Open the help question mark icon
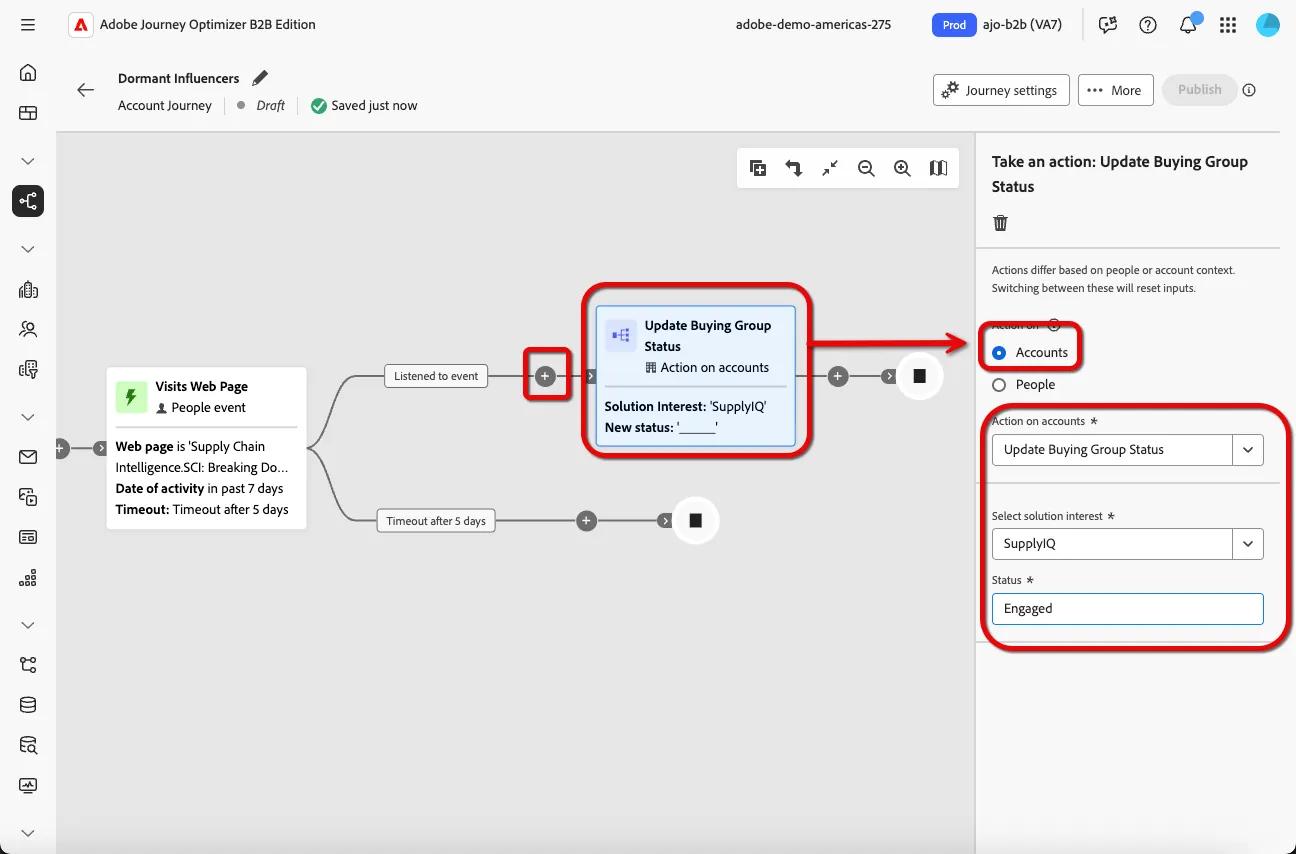 1148,25
